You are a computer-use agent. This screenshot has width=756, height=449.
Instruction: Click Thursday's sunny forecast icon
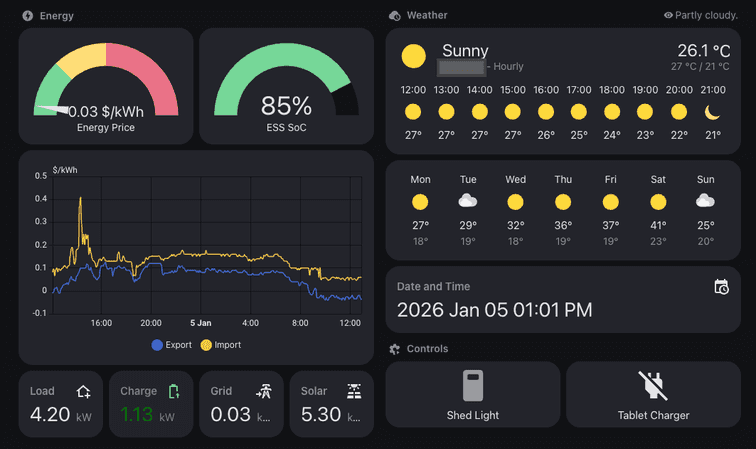click(563, 202)
